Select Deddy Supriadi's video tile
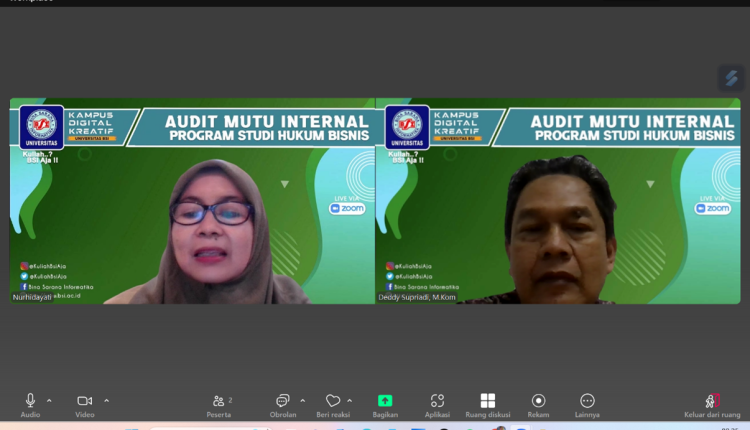Screen dimensions: 750x430 point(558,201)
